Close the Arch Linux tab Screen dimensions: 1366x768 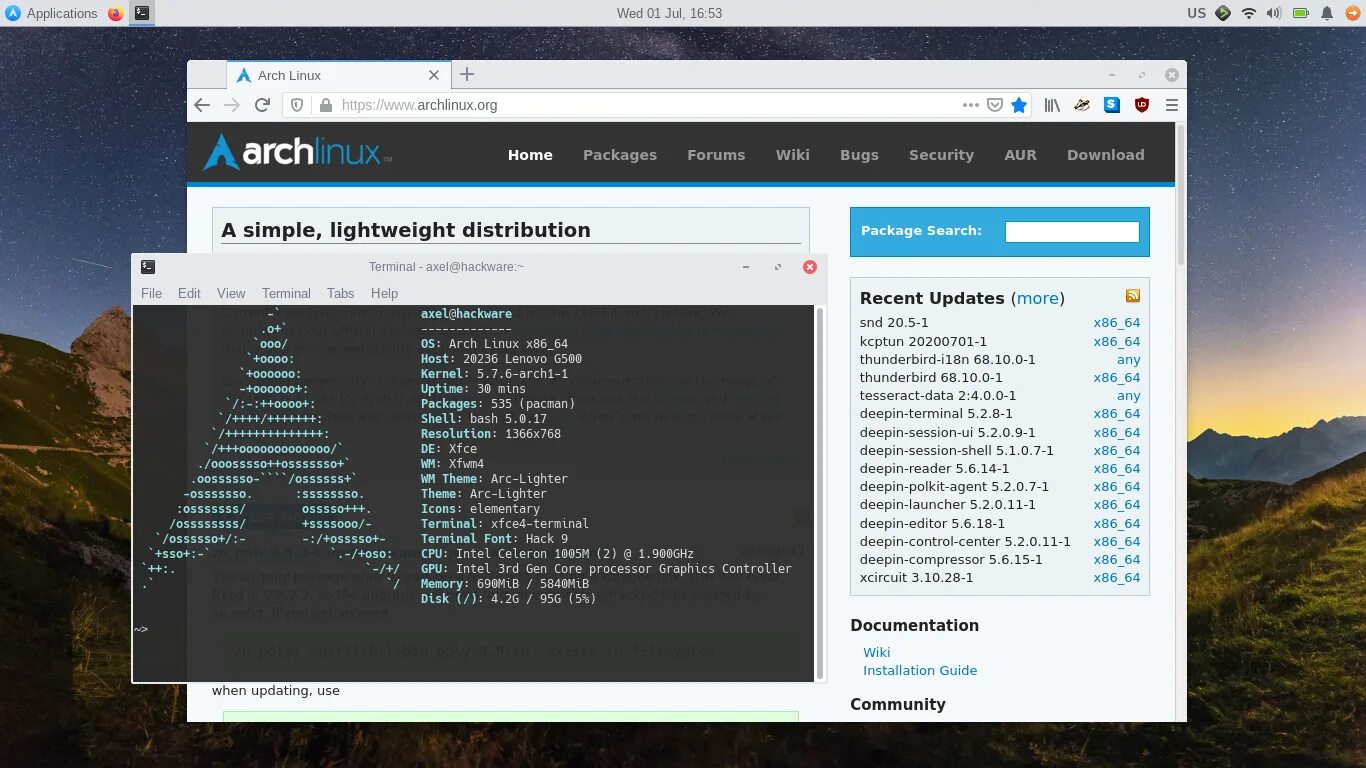[x=434, y=75]
